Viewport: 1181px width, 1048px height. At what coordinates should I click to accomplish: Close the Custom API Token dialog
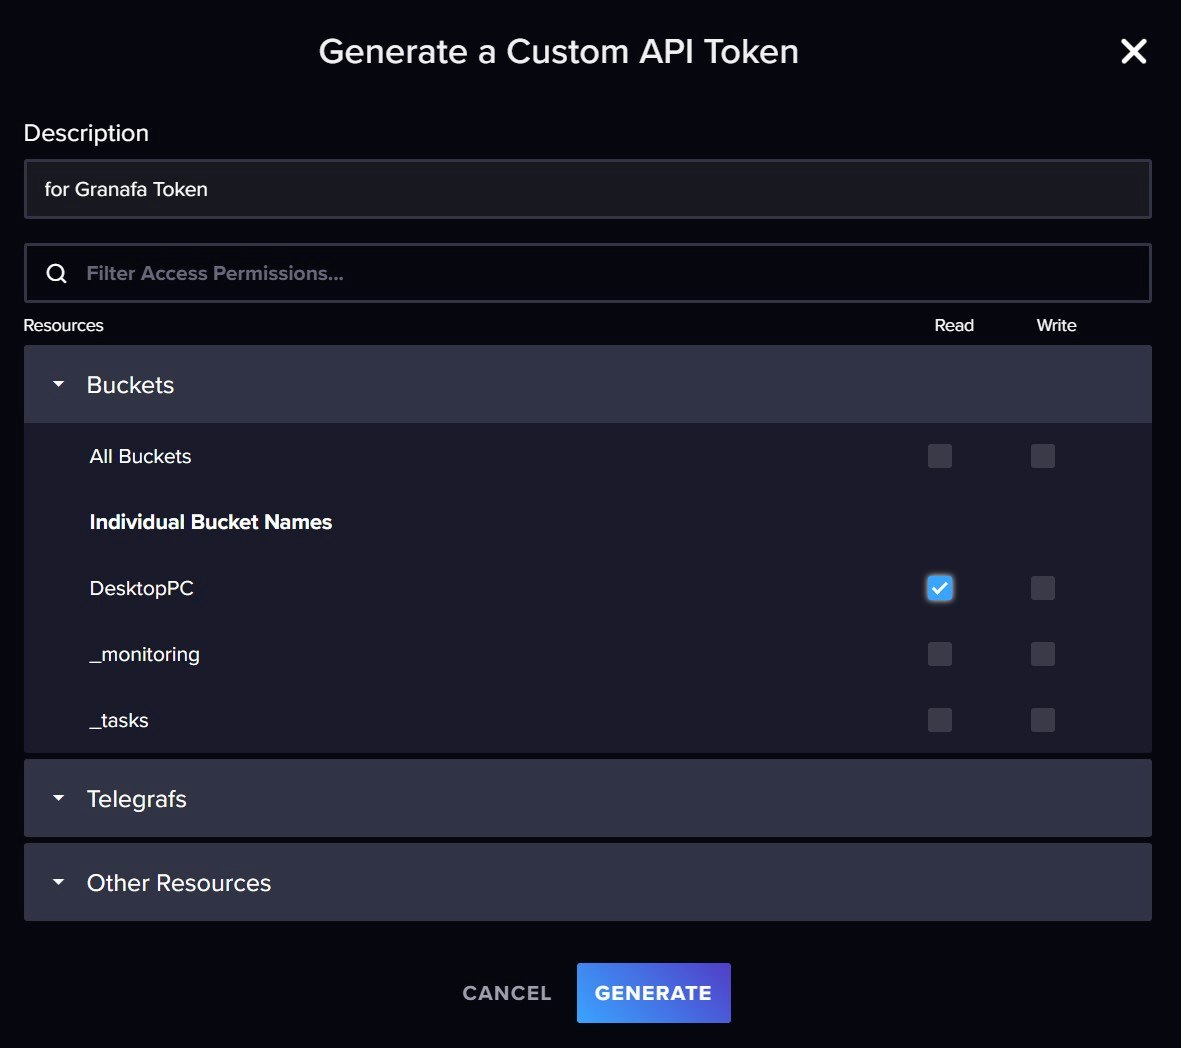(x=1133, y=51)
